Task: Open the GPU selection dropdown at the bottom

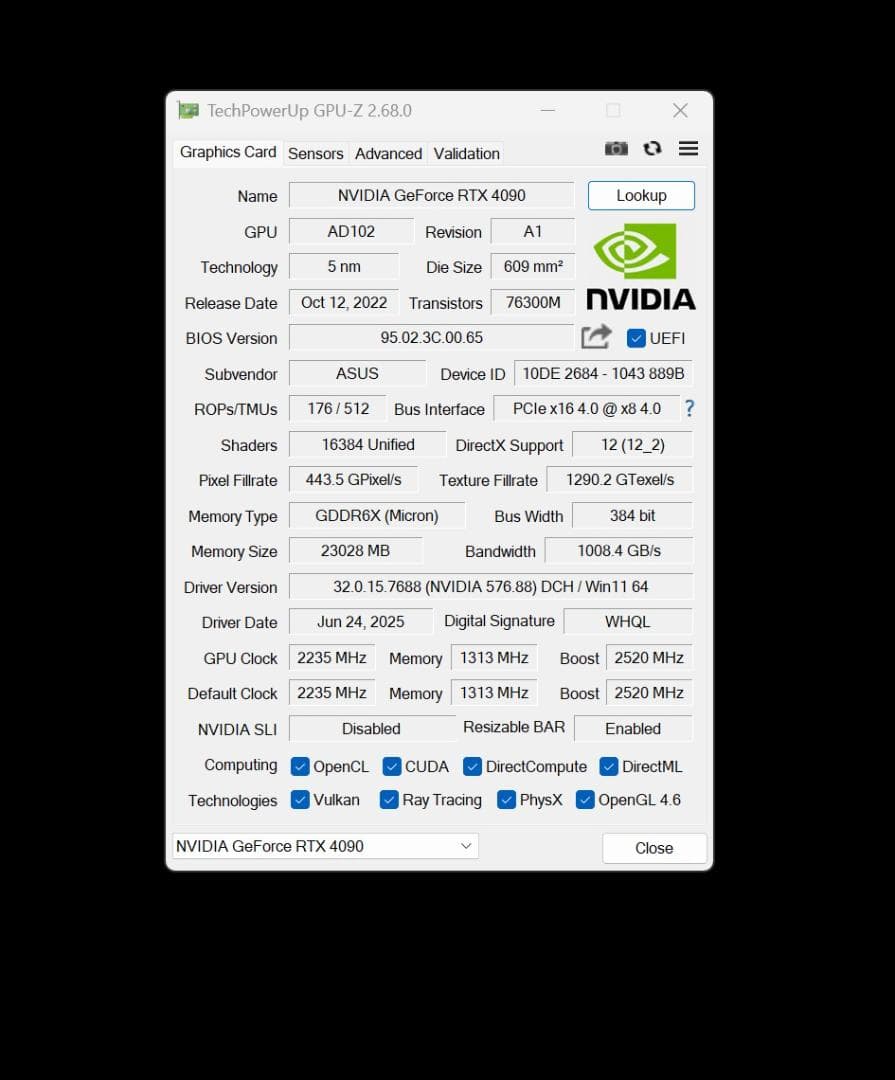Action: tap(325, 846)
